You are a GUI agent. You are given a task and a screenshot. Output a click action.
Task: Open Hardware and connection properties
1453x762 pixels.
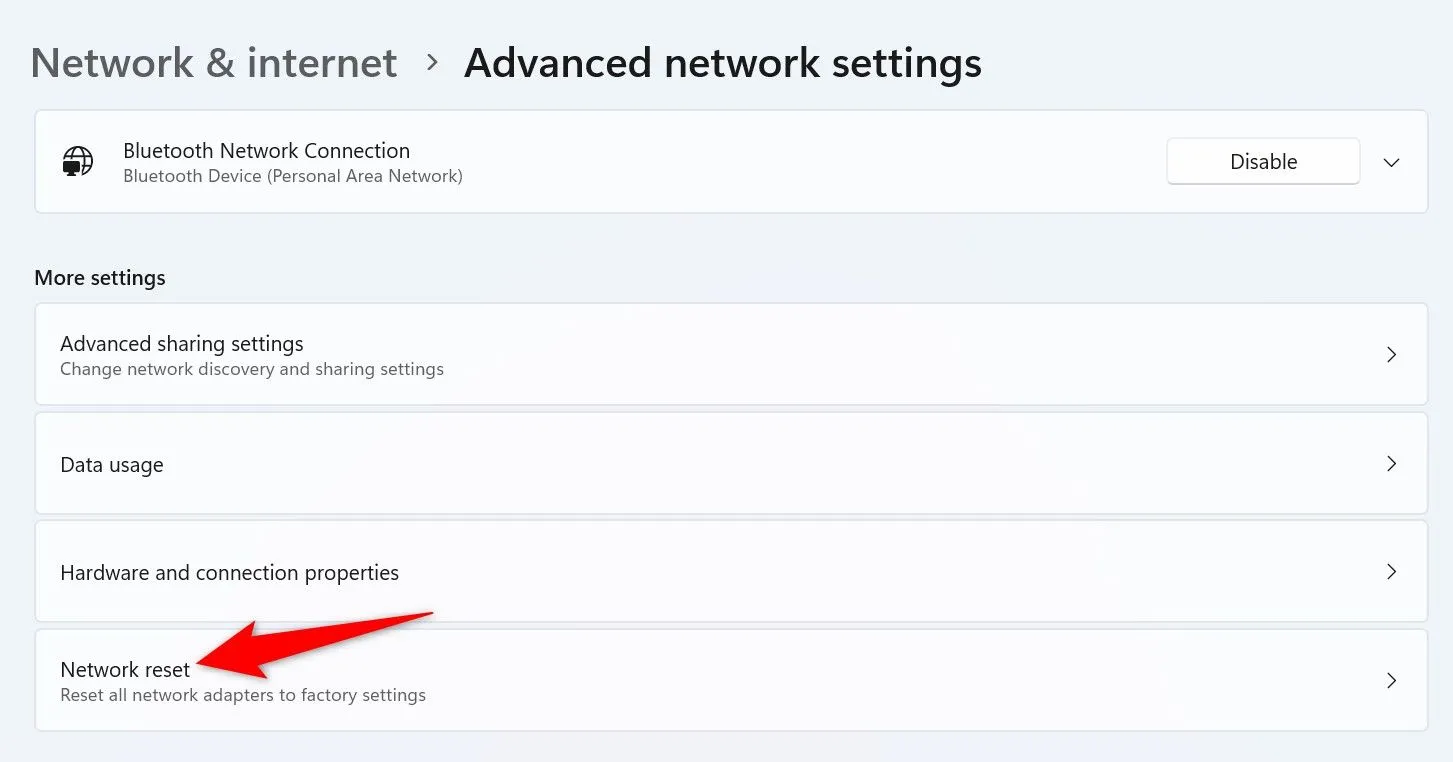[230, 573]
